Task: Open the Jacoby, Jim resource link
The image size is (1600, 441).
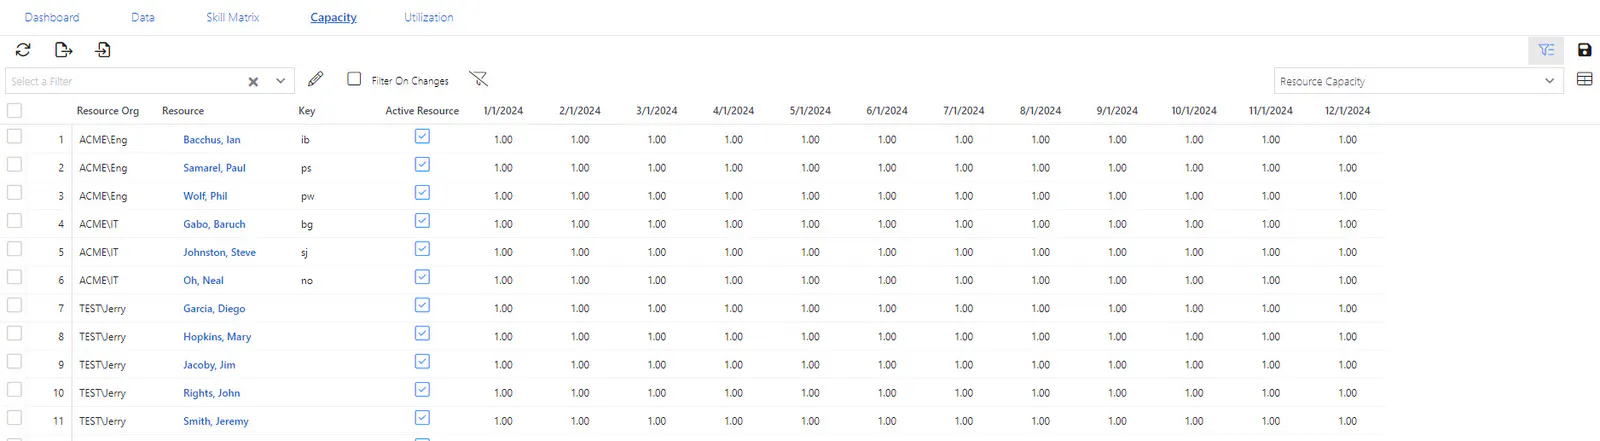Action: coord(209,365)
